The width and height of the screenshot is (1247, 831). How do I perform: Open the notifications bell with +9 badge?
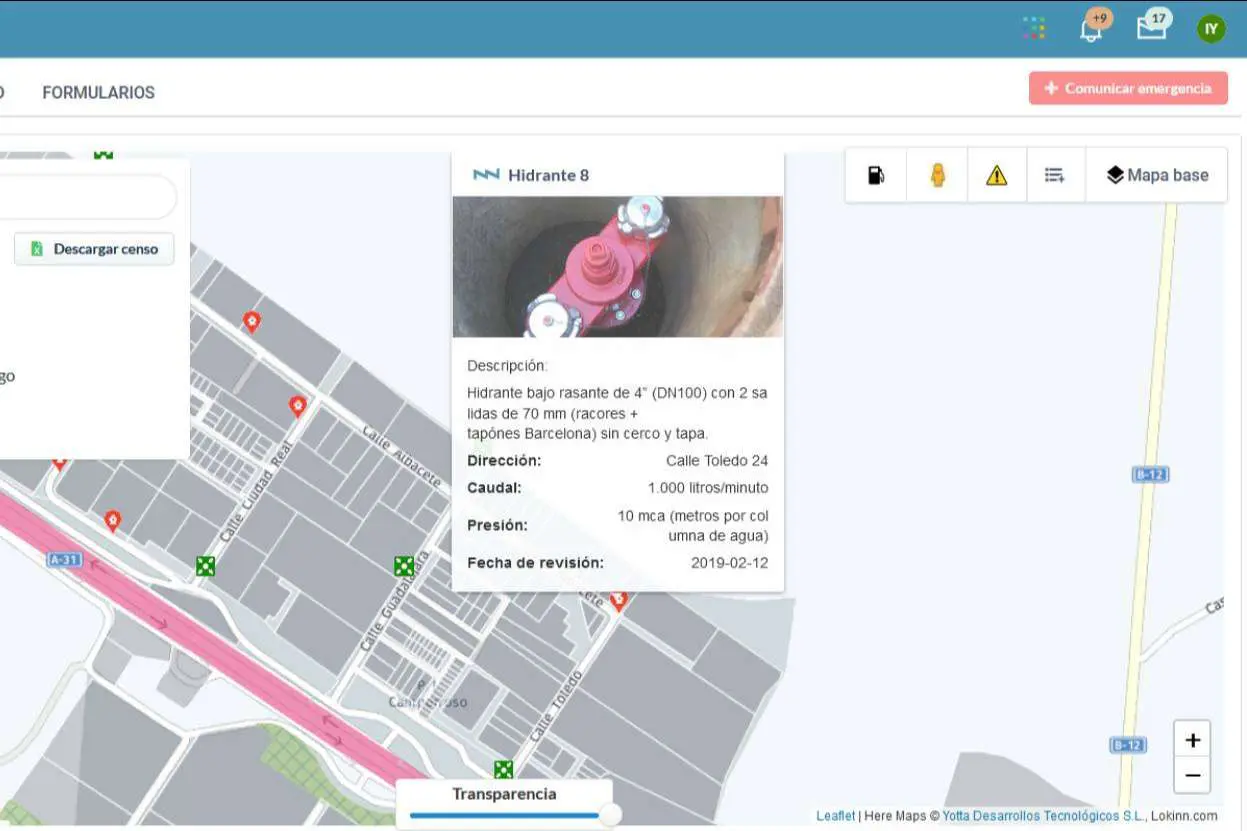click(x=1091, y=28)
